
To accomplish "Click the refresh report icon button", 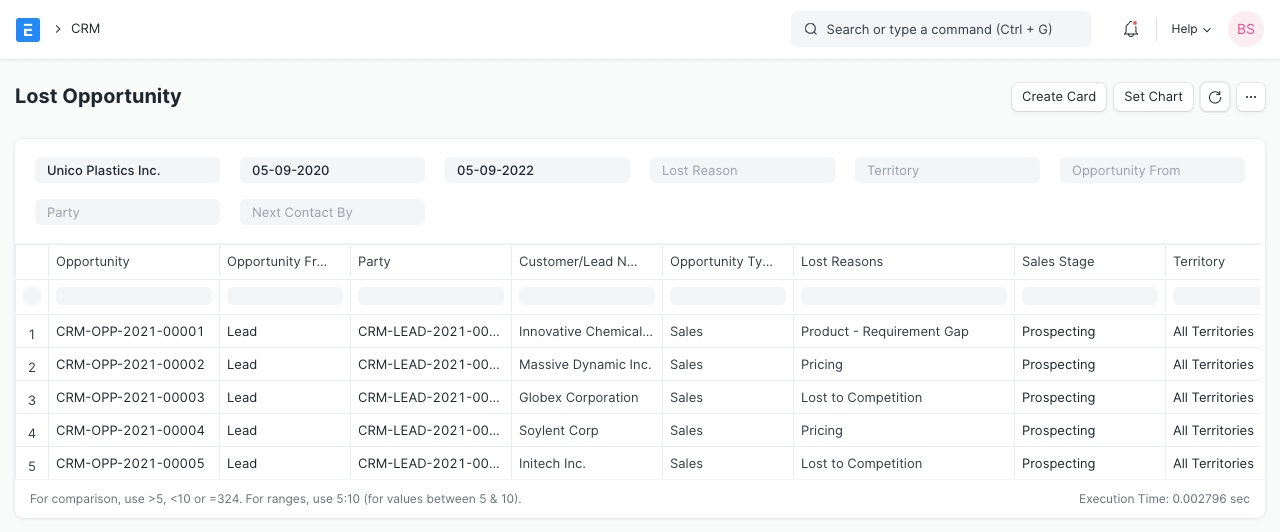I will [x=1214, y=97].
